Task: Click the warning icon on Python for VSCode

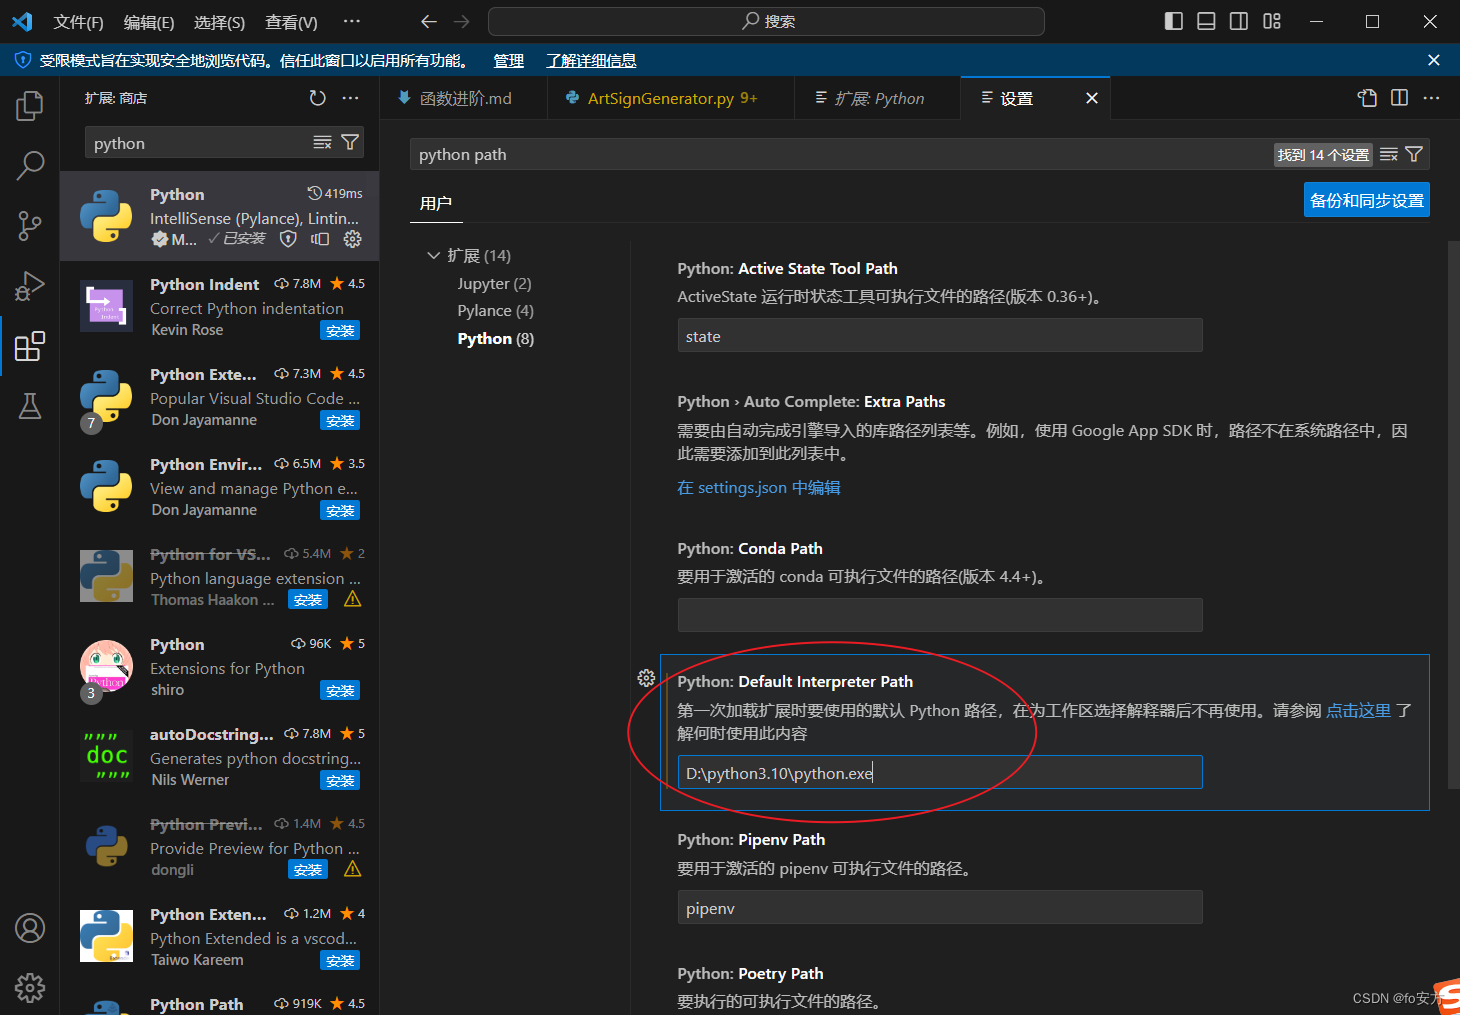Action: point(352,600)
